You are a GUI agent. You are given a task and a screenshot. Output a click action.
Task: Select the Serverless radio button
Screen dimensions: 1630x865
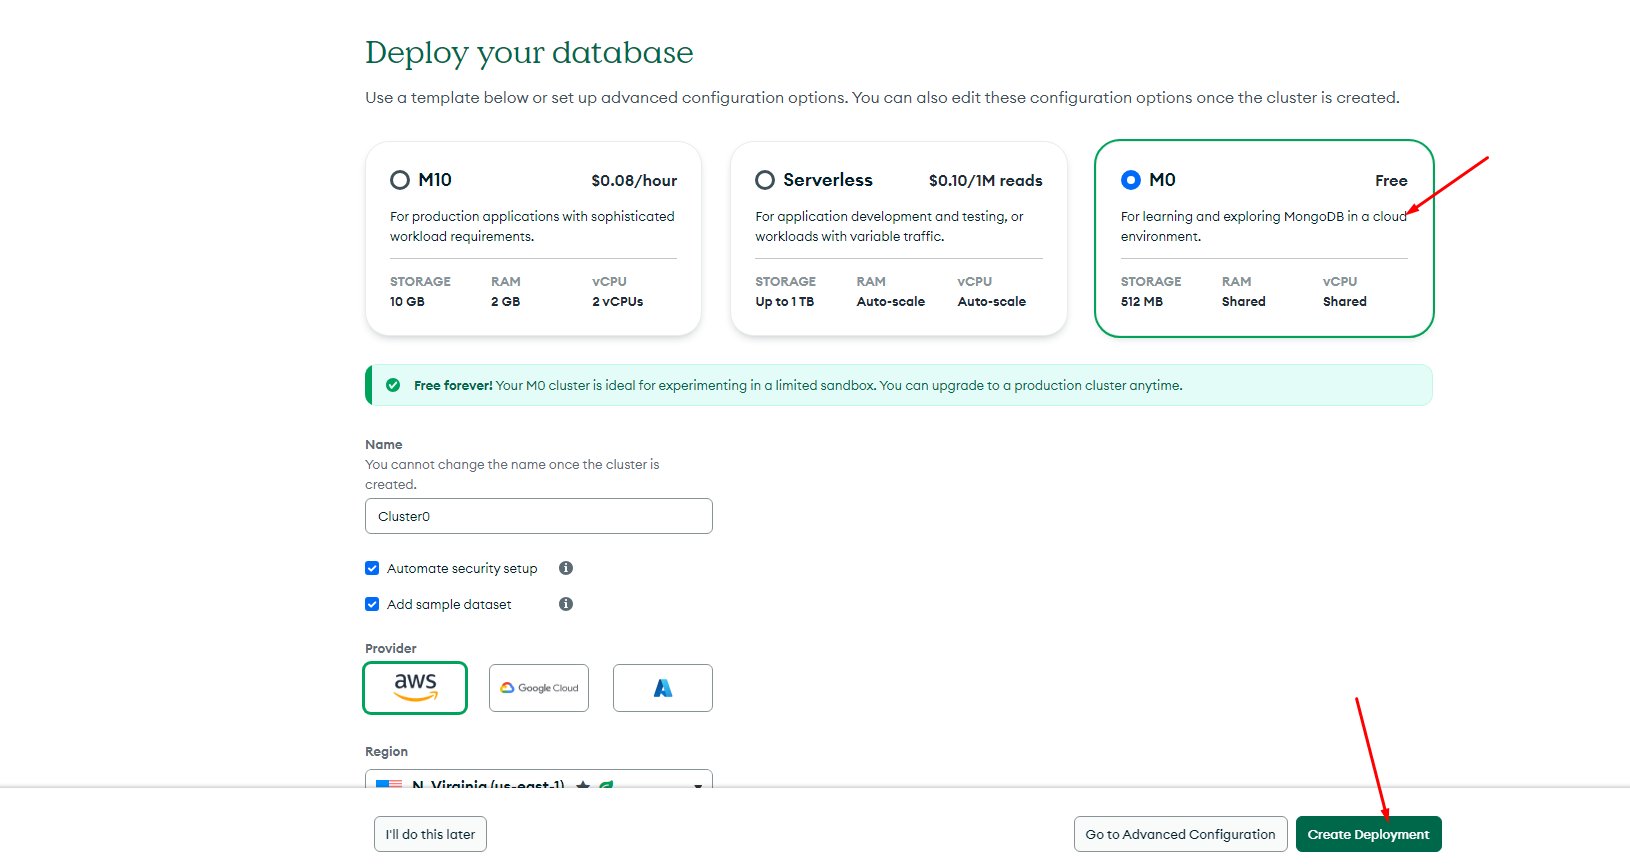point(765,180)
